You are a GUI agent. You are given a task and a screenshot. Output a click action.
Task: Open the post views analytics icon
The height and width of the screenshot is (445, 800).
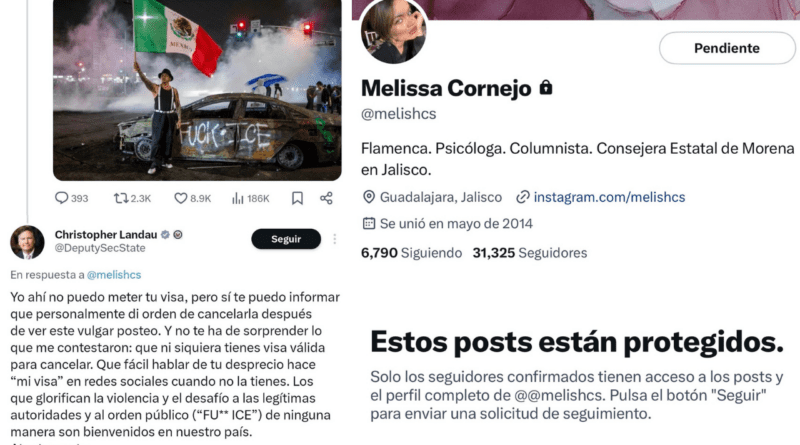[x=238, y=198]
